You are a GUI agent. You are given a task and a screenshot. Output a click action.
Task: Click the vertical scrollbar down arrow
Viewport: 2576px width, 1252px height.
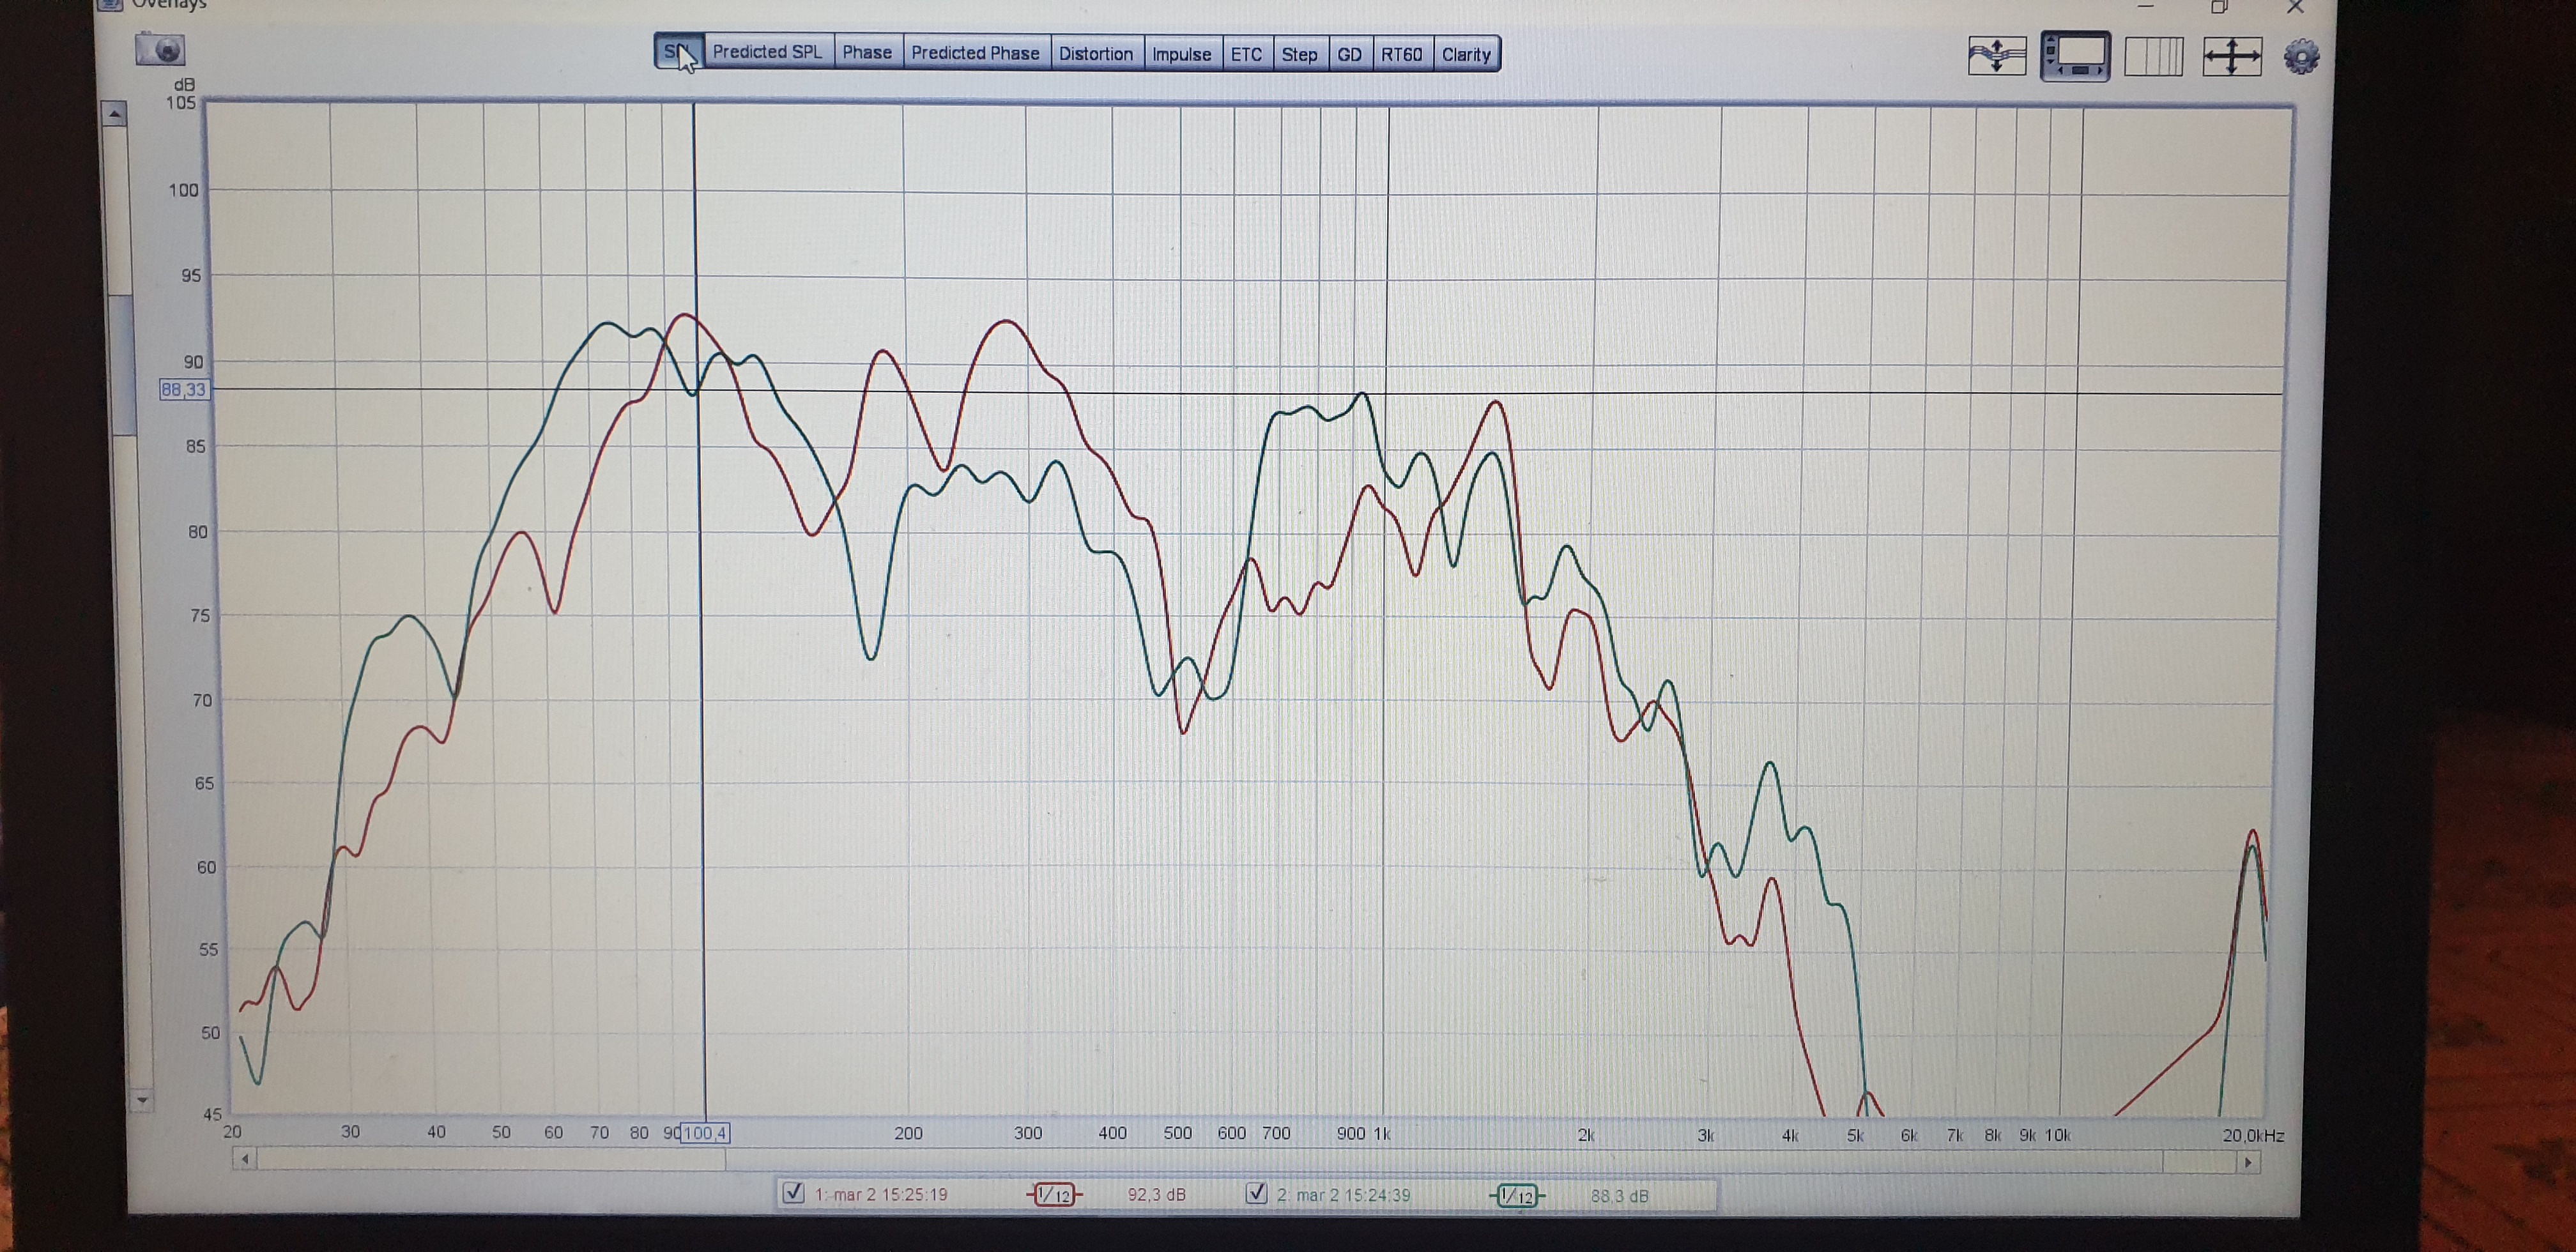[141, 1100]
